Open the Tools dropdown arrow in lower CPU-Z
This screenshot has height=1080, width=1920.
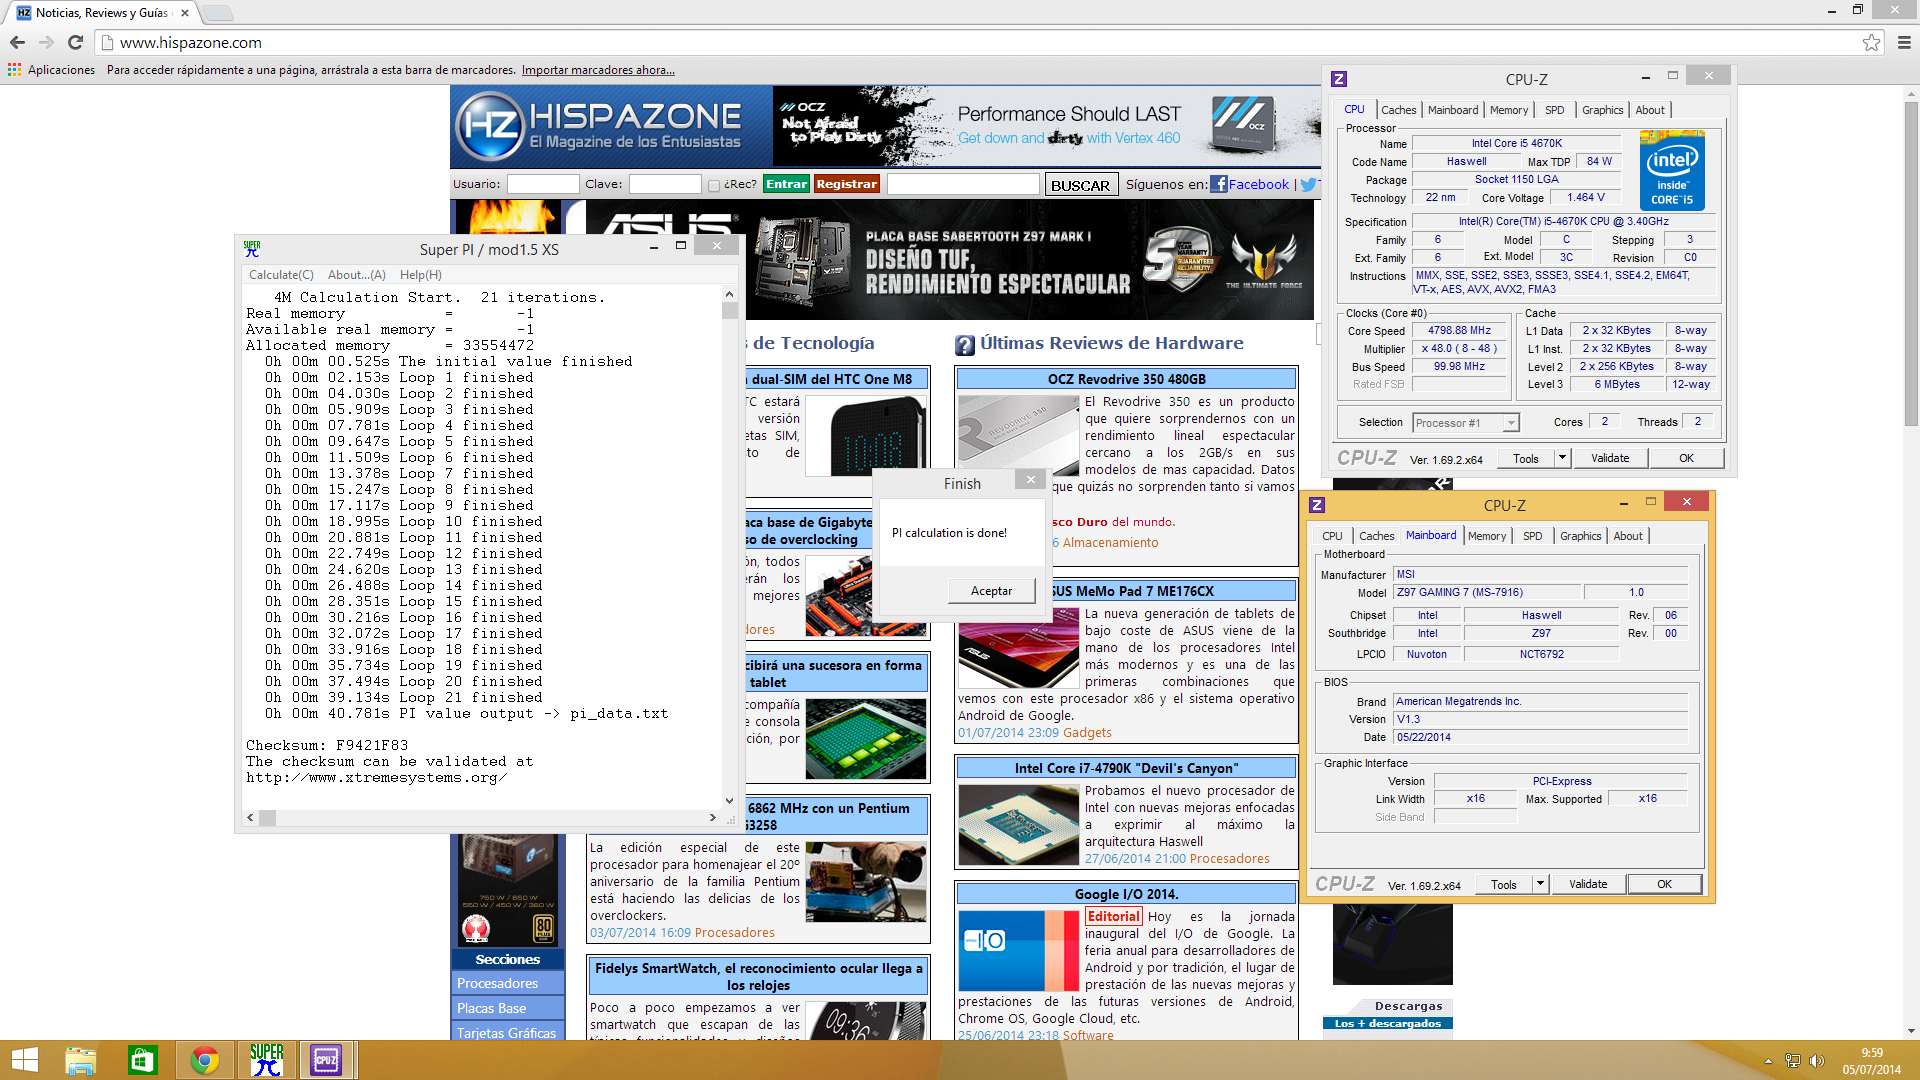pyautogui.click(x=1540, y=884)
